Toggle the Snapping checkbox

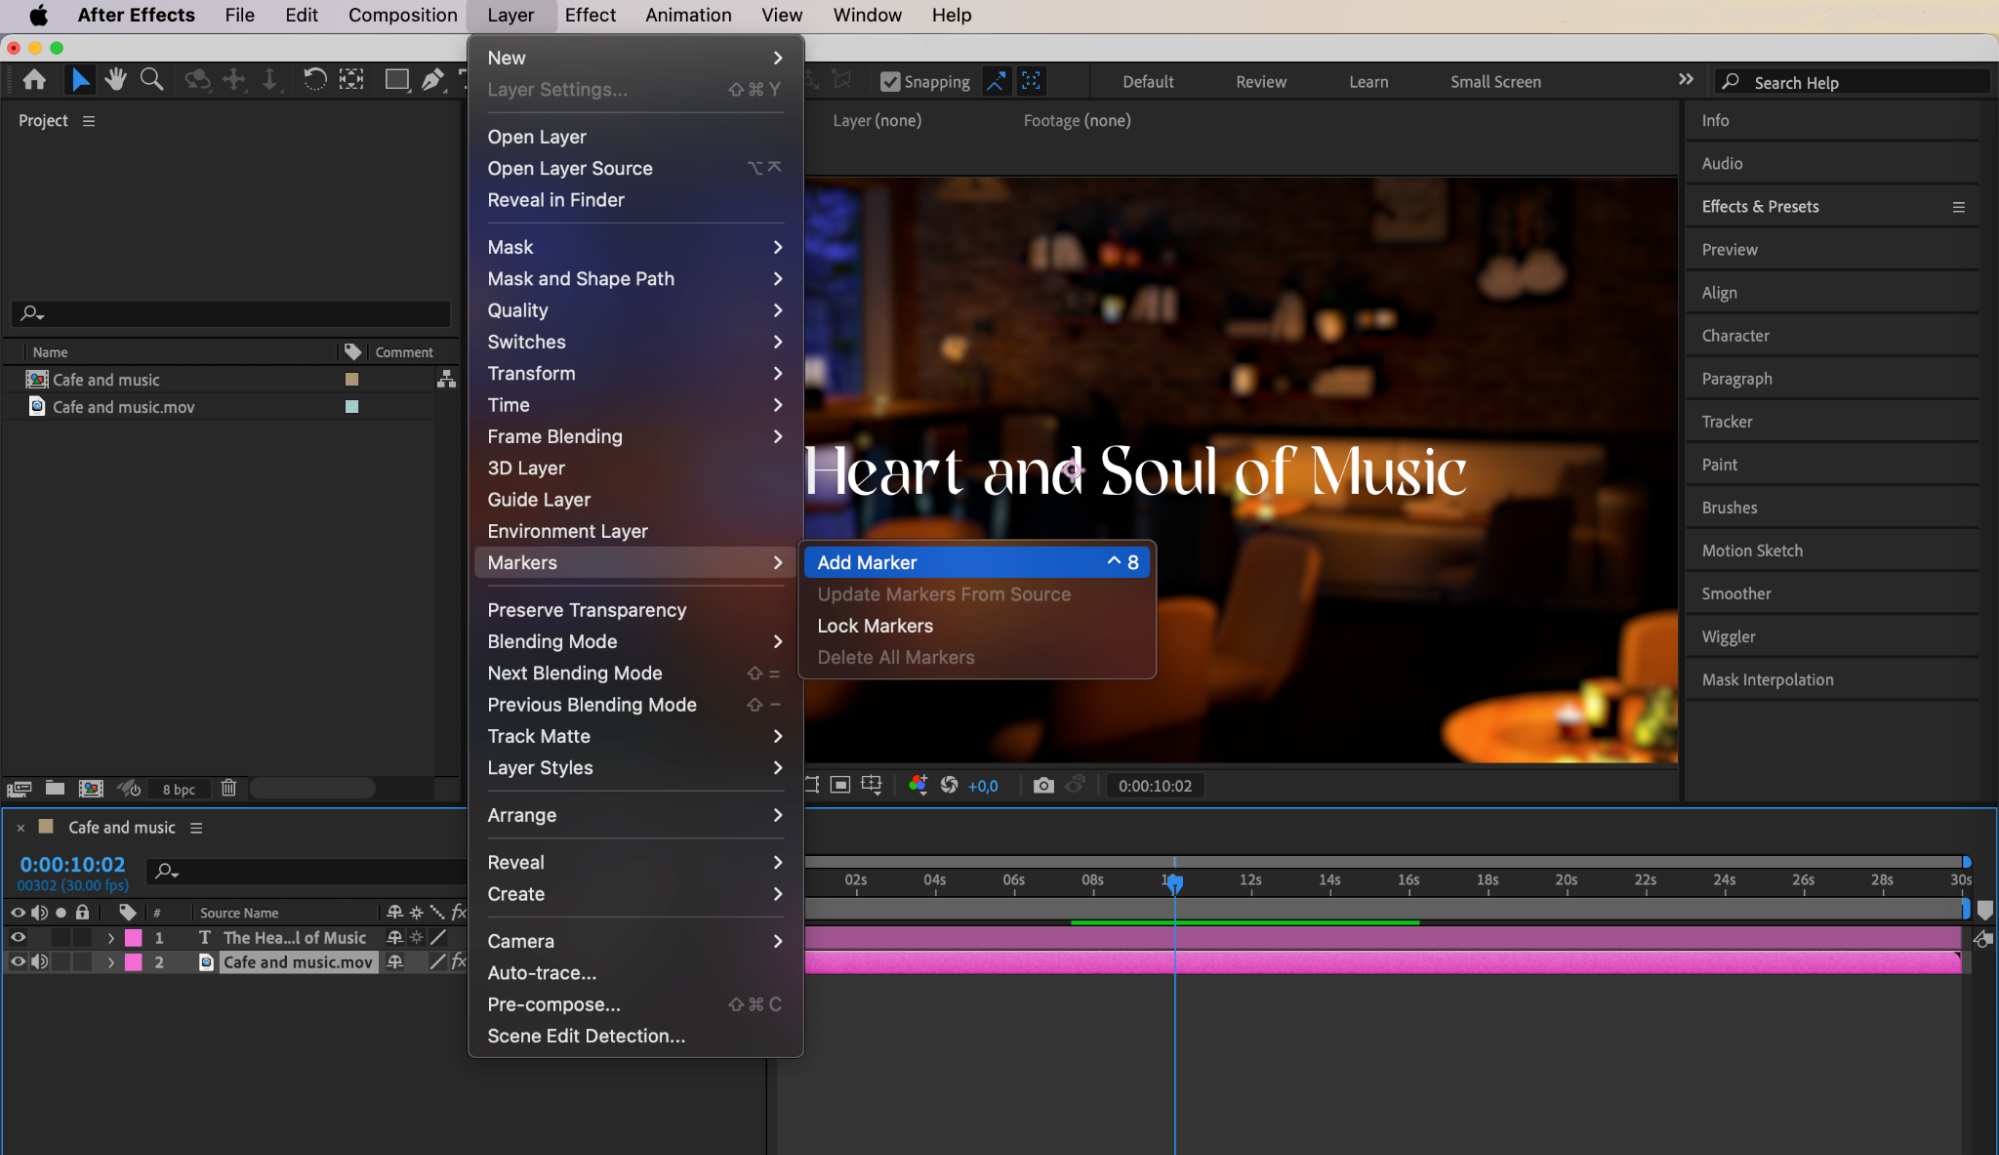(x=890, y=82)
